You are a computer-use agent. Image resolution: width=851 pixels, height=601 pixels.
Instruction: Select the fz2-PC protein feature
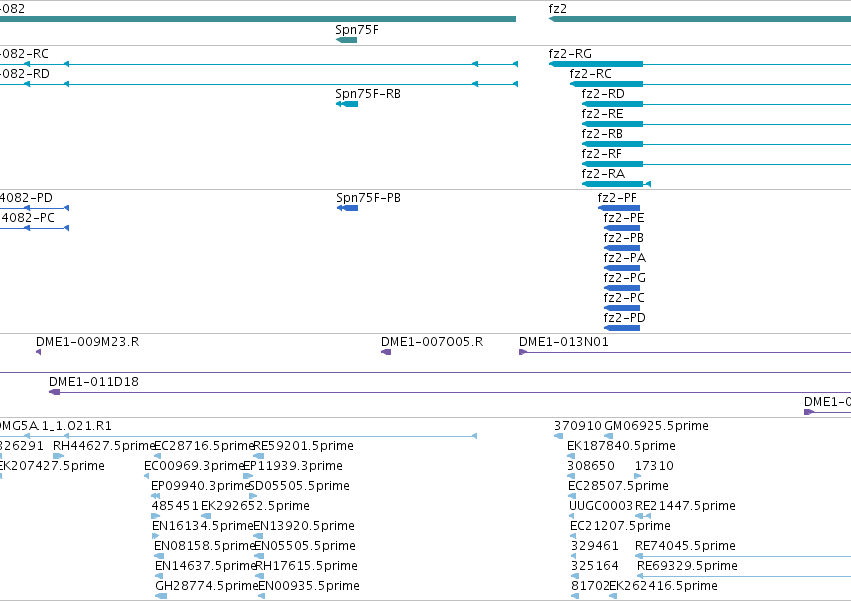622,308
